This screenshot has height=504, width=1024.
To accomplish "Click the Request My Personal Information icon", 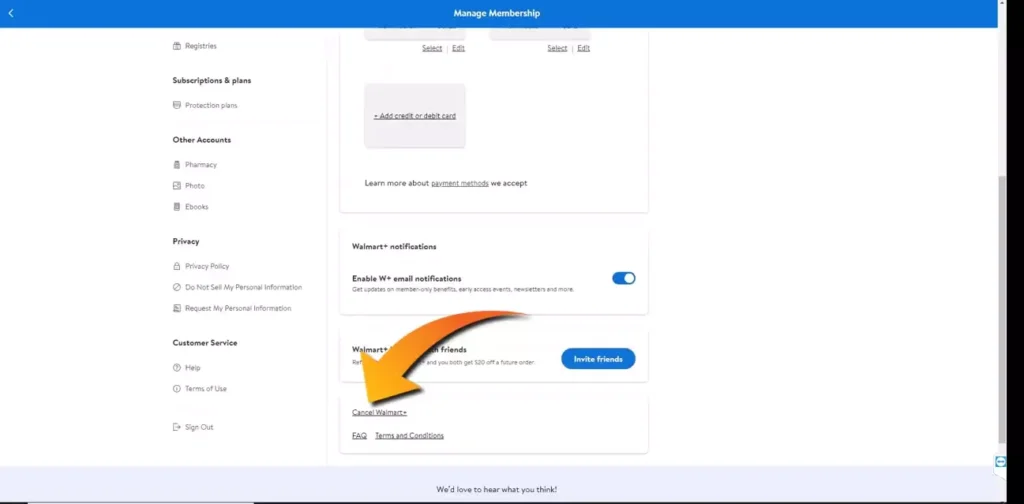I will [x=176, y=308].
